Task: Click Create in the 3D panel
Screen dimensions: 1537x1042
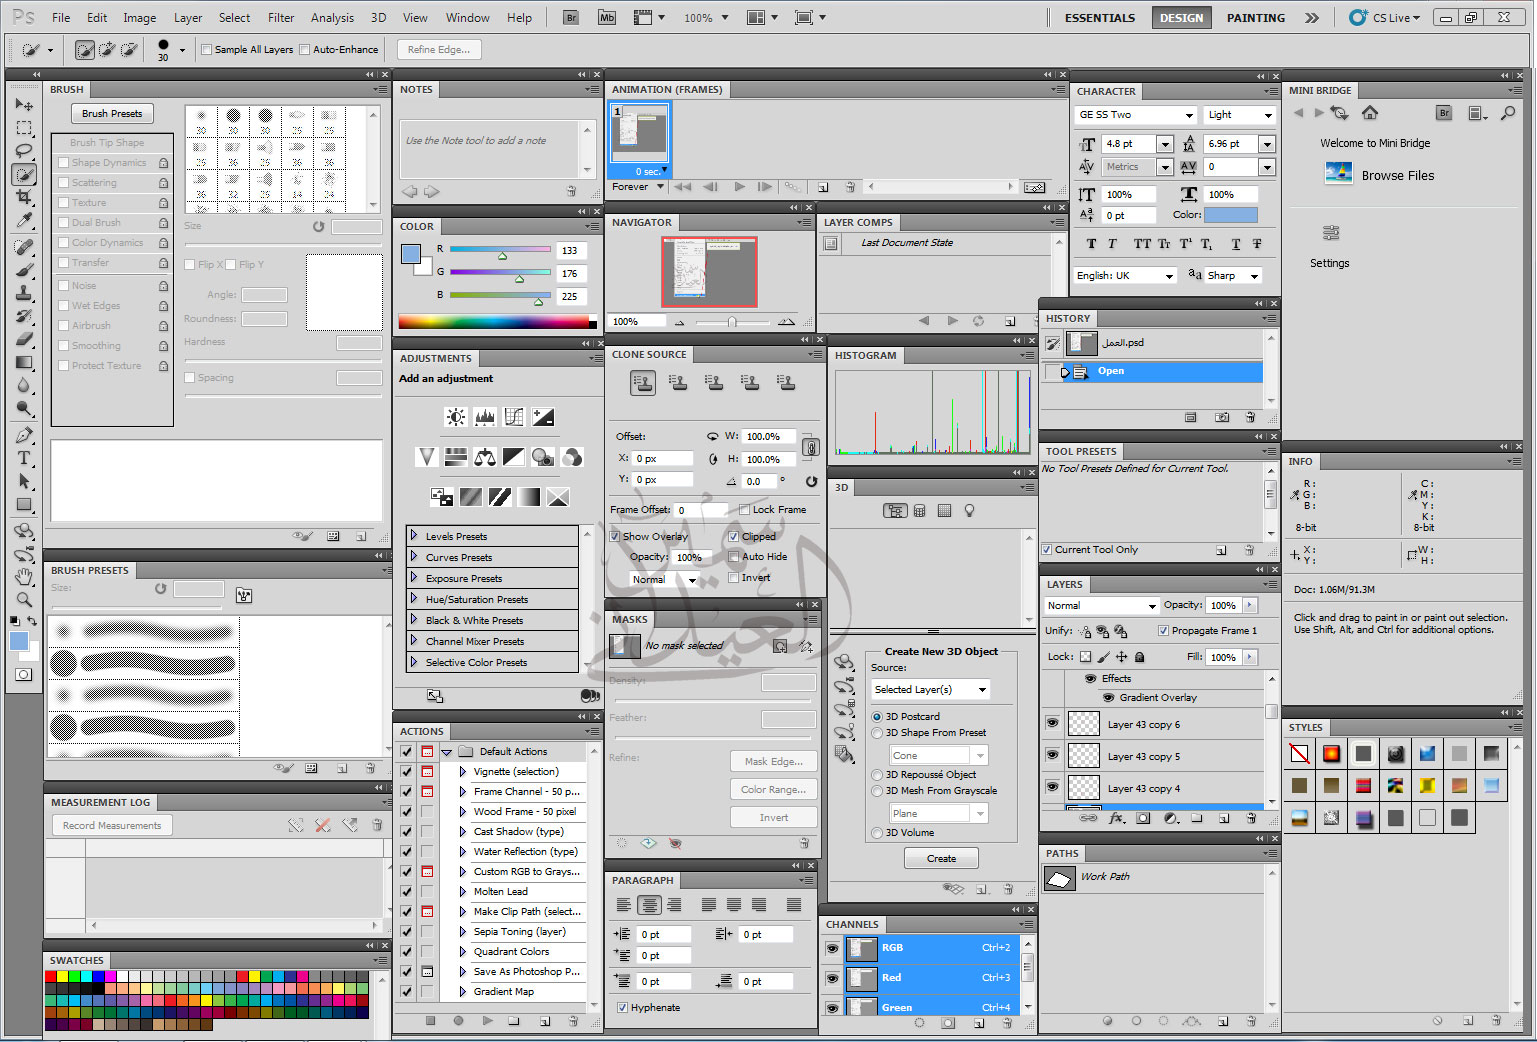Action: click(941, 859)
